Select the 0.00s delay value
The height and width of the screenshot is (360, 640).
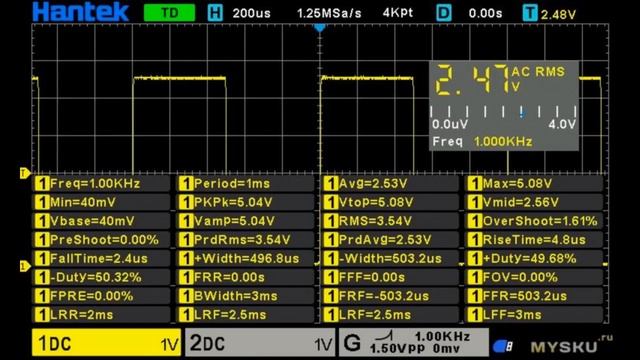[485, 13]
